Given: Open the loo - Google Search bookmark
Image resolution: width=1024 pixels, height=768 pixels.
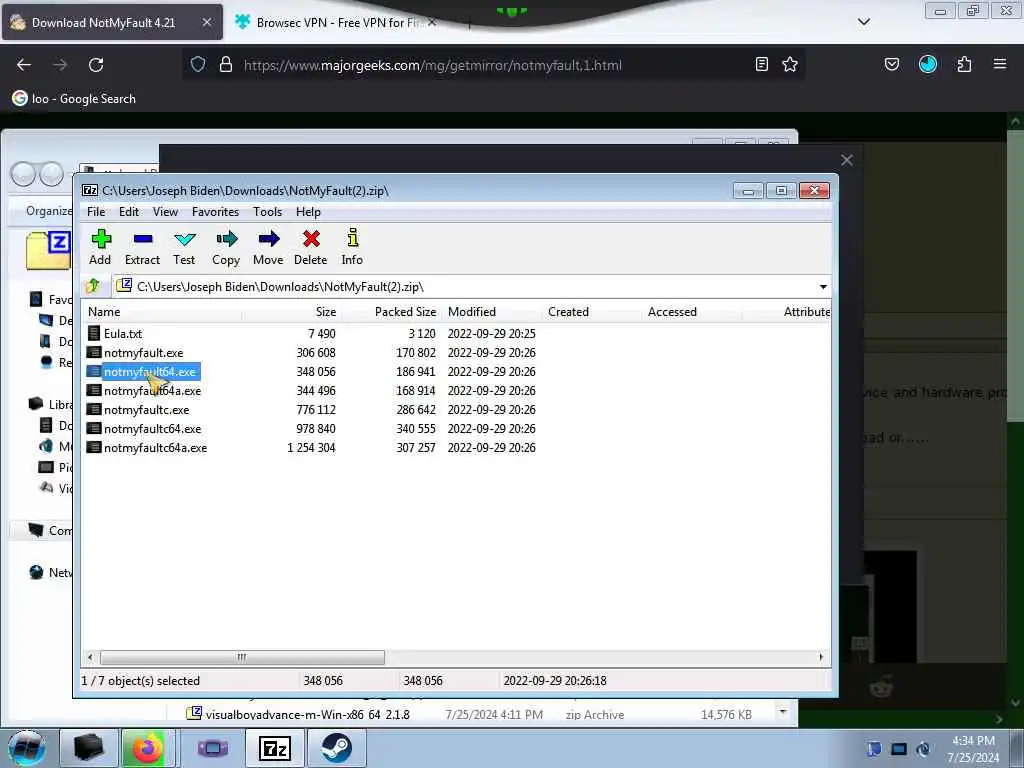Looking at the screenshot, I should [x=74, y=99].
